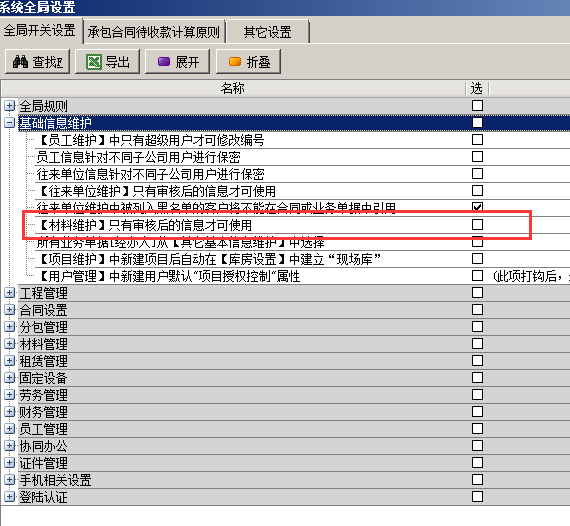The image size is (570, 526).
Task: Check the 【材料维护】只有审核后的信息才可使用 checkbox
Action: pyautogui.click(x=477, y=224)
